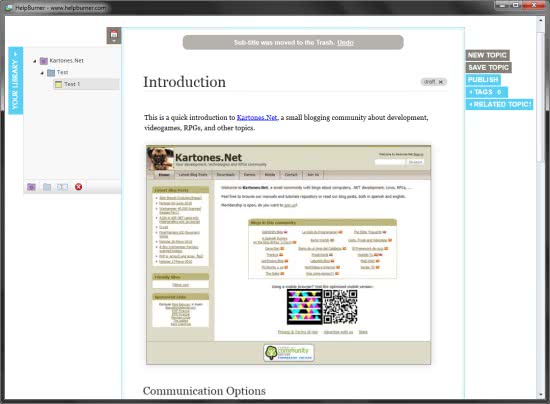This screenshot has width=550, height=404.
Task: Select the Kartones.Net project in the library
Action: (x=66, y=61)
